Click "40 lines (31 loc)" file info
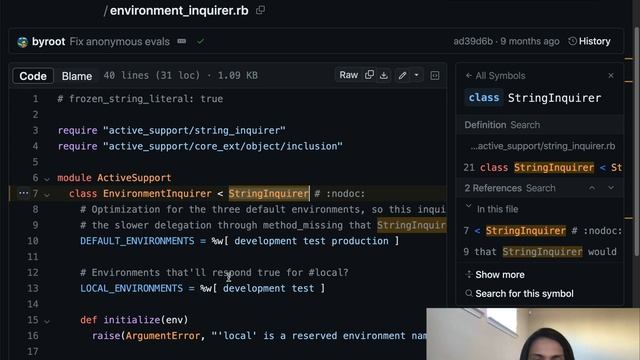The height and width of the screenshot is (360, 640). (x=151, y=76)
